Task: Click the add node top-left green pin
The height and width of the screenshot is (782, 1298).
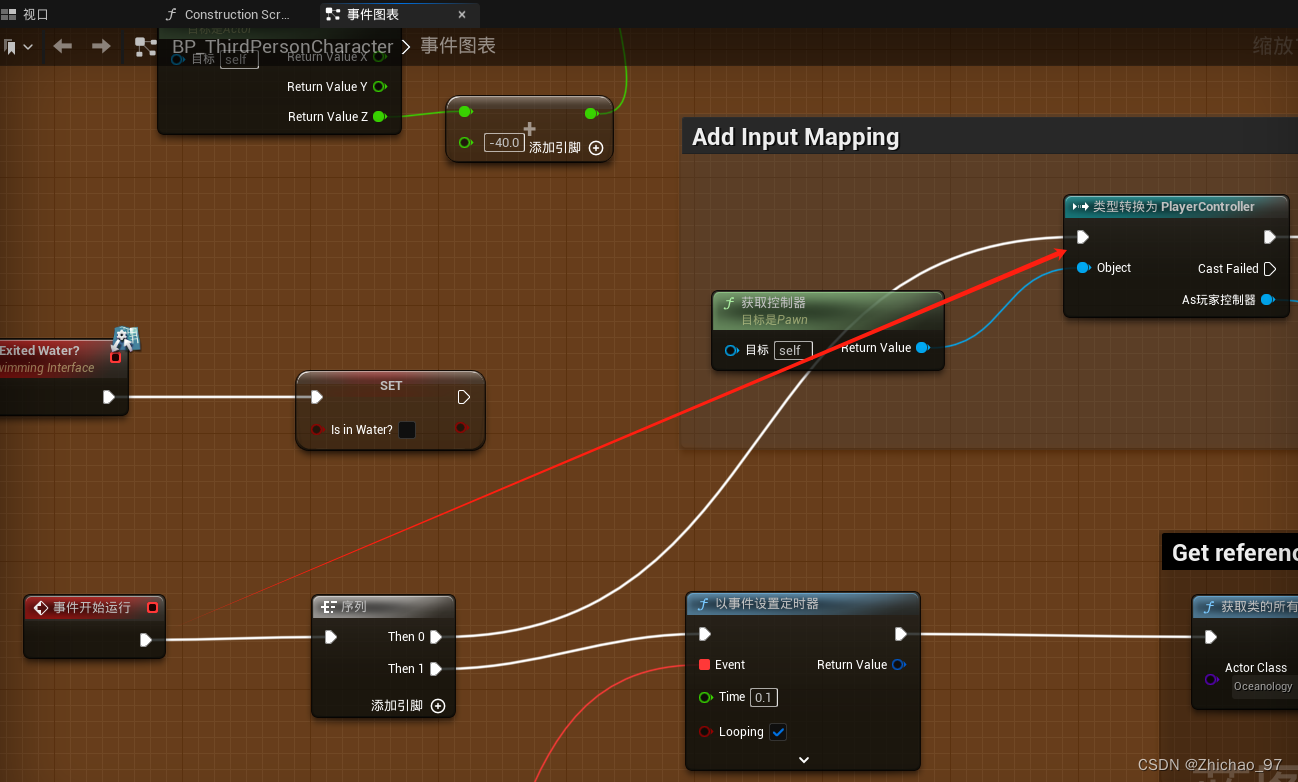Action: click(x=465, y=112)
